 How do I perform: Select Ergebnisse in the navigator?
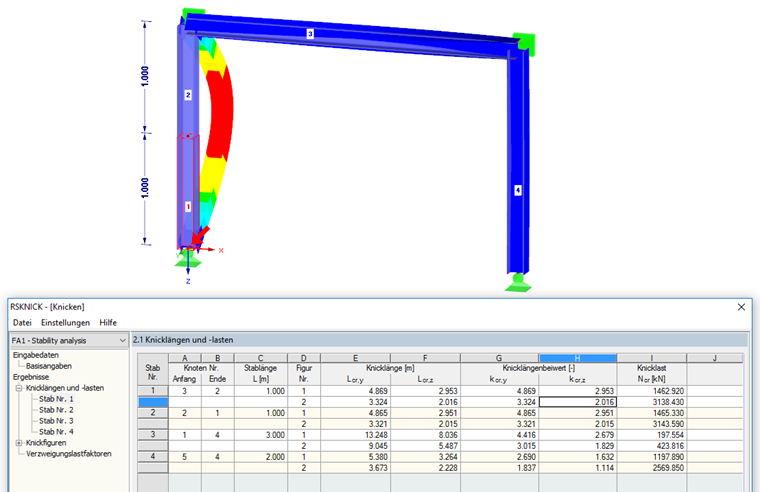31,377
